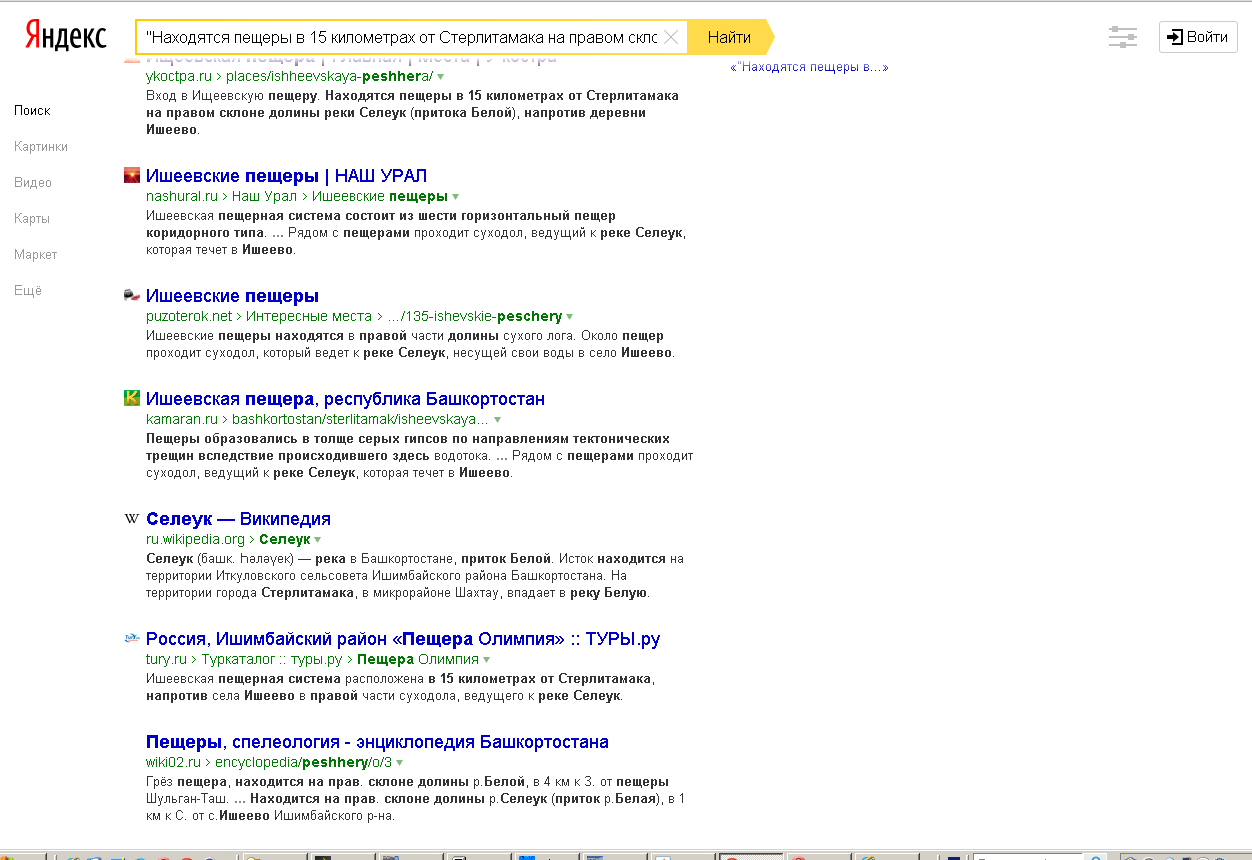Click the Wikipedia favicon beside Селеук
This screenshot has width=1252, height=860.
[132, 519]
